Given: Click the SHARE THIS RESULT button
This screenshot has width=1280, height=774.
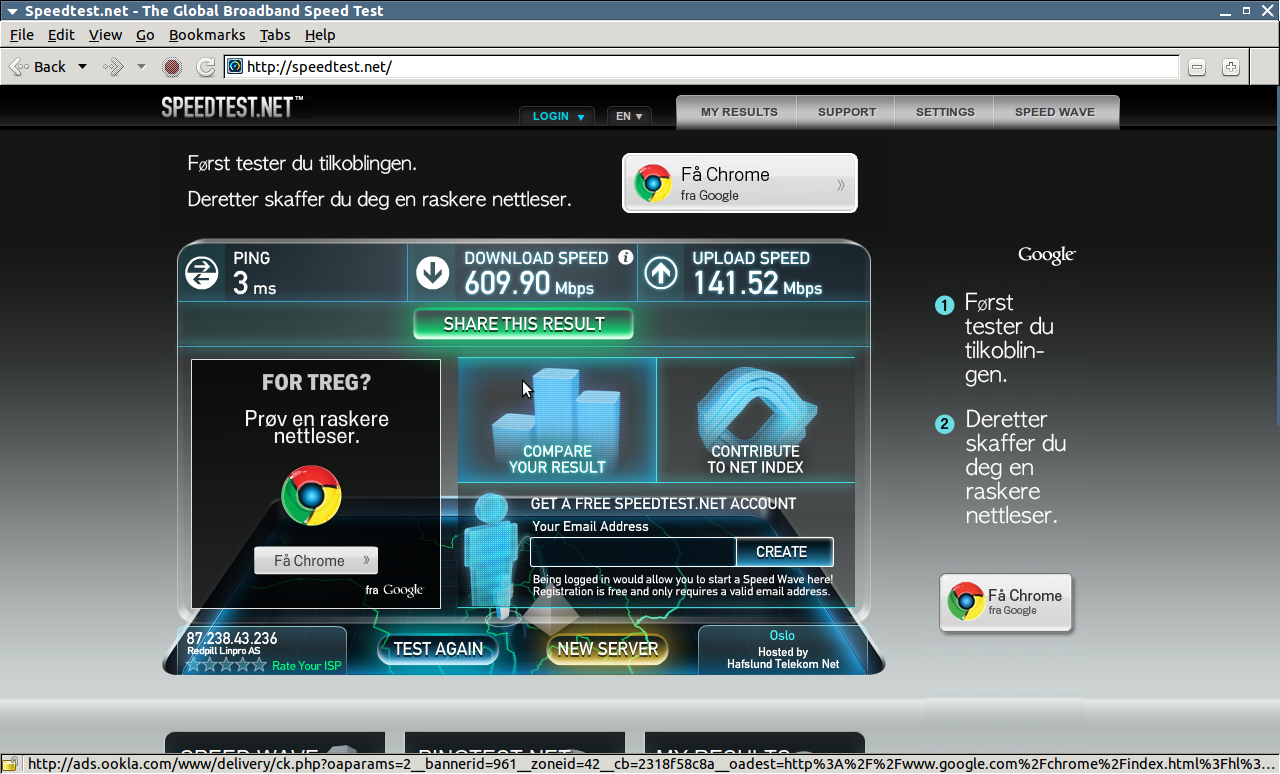Looking at the screenshot, I should click(524, 324).
